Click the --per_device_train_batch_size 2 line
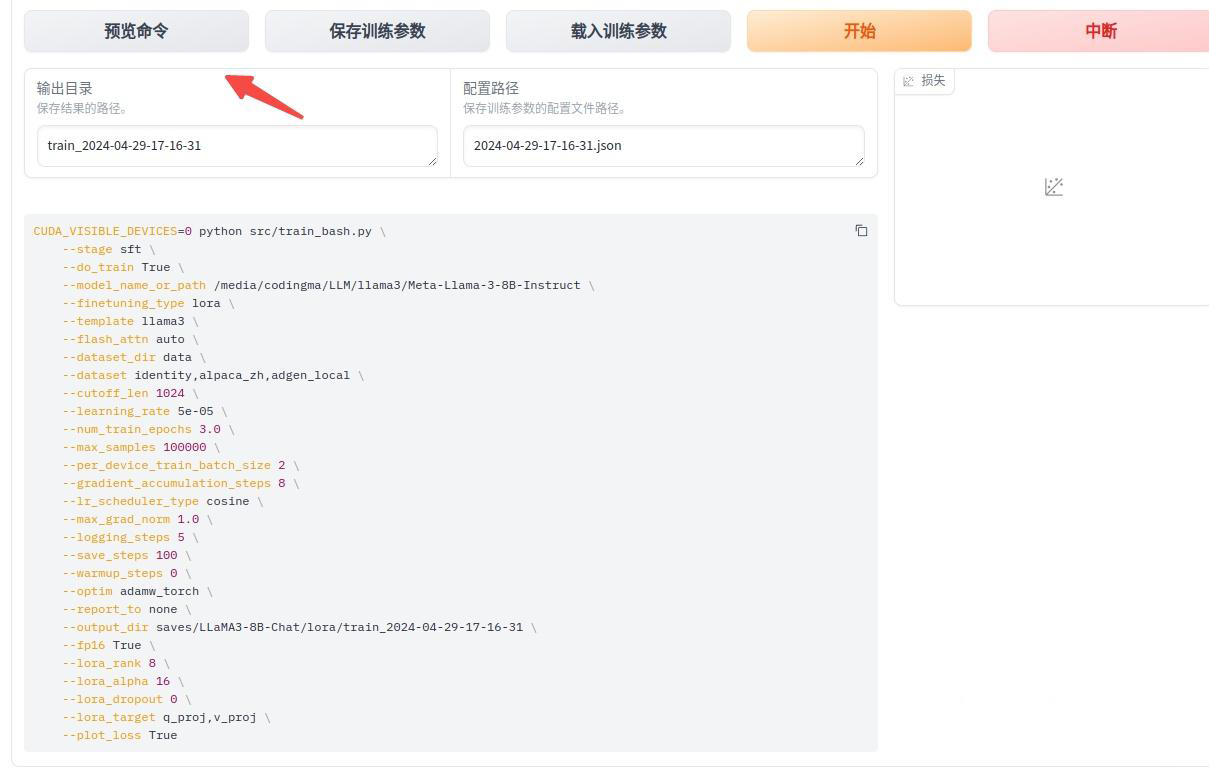Image resolution: width=1209 pixels, height=768 pixels. 181,465
